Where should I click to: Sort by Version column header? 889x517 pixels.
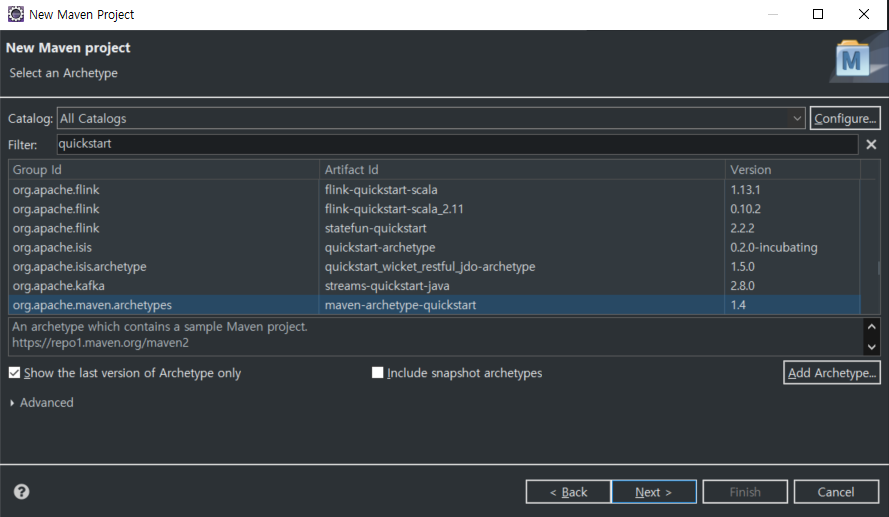click(793, 169)
